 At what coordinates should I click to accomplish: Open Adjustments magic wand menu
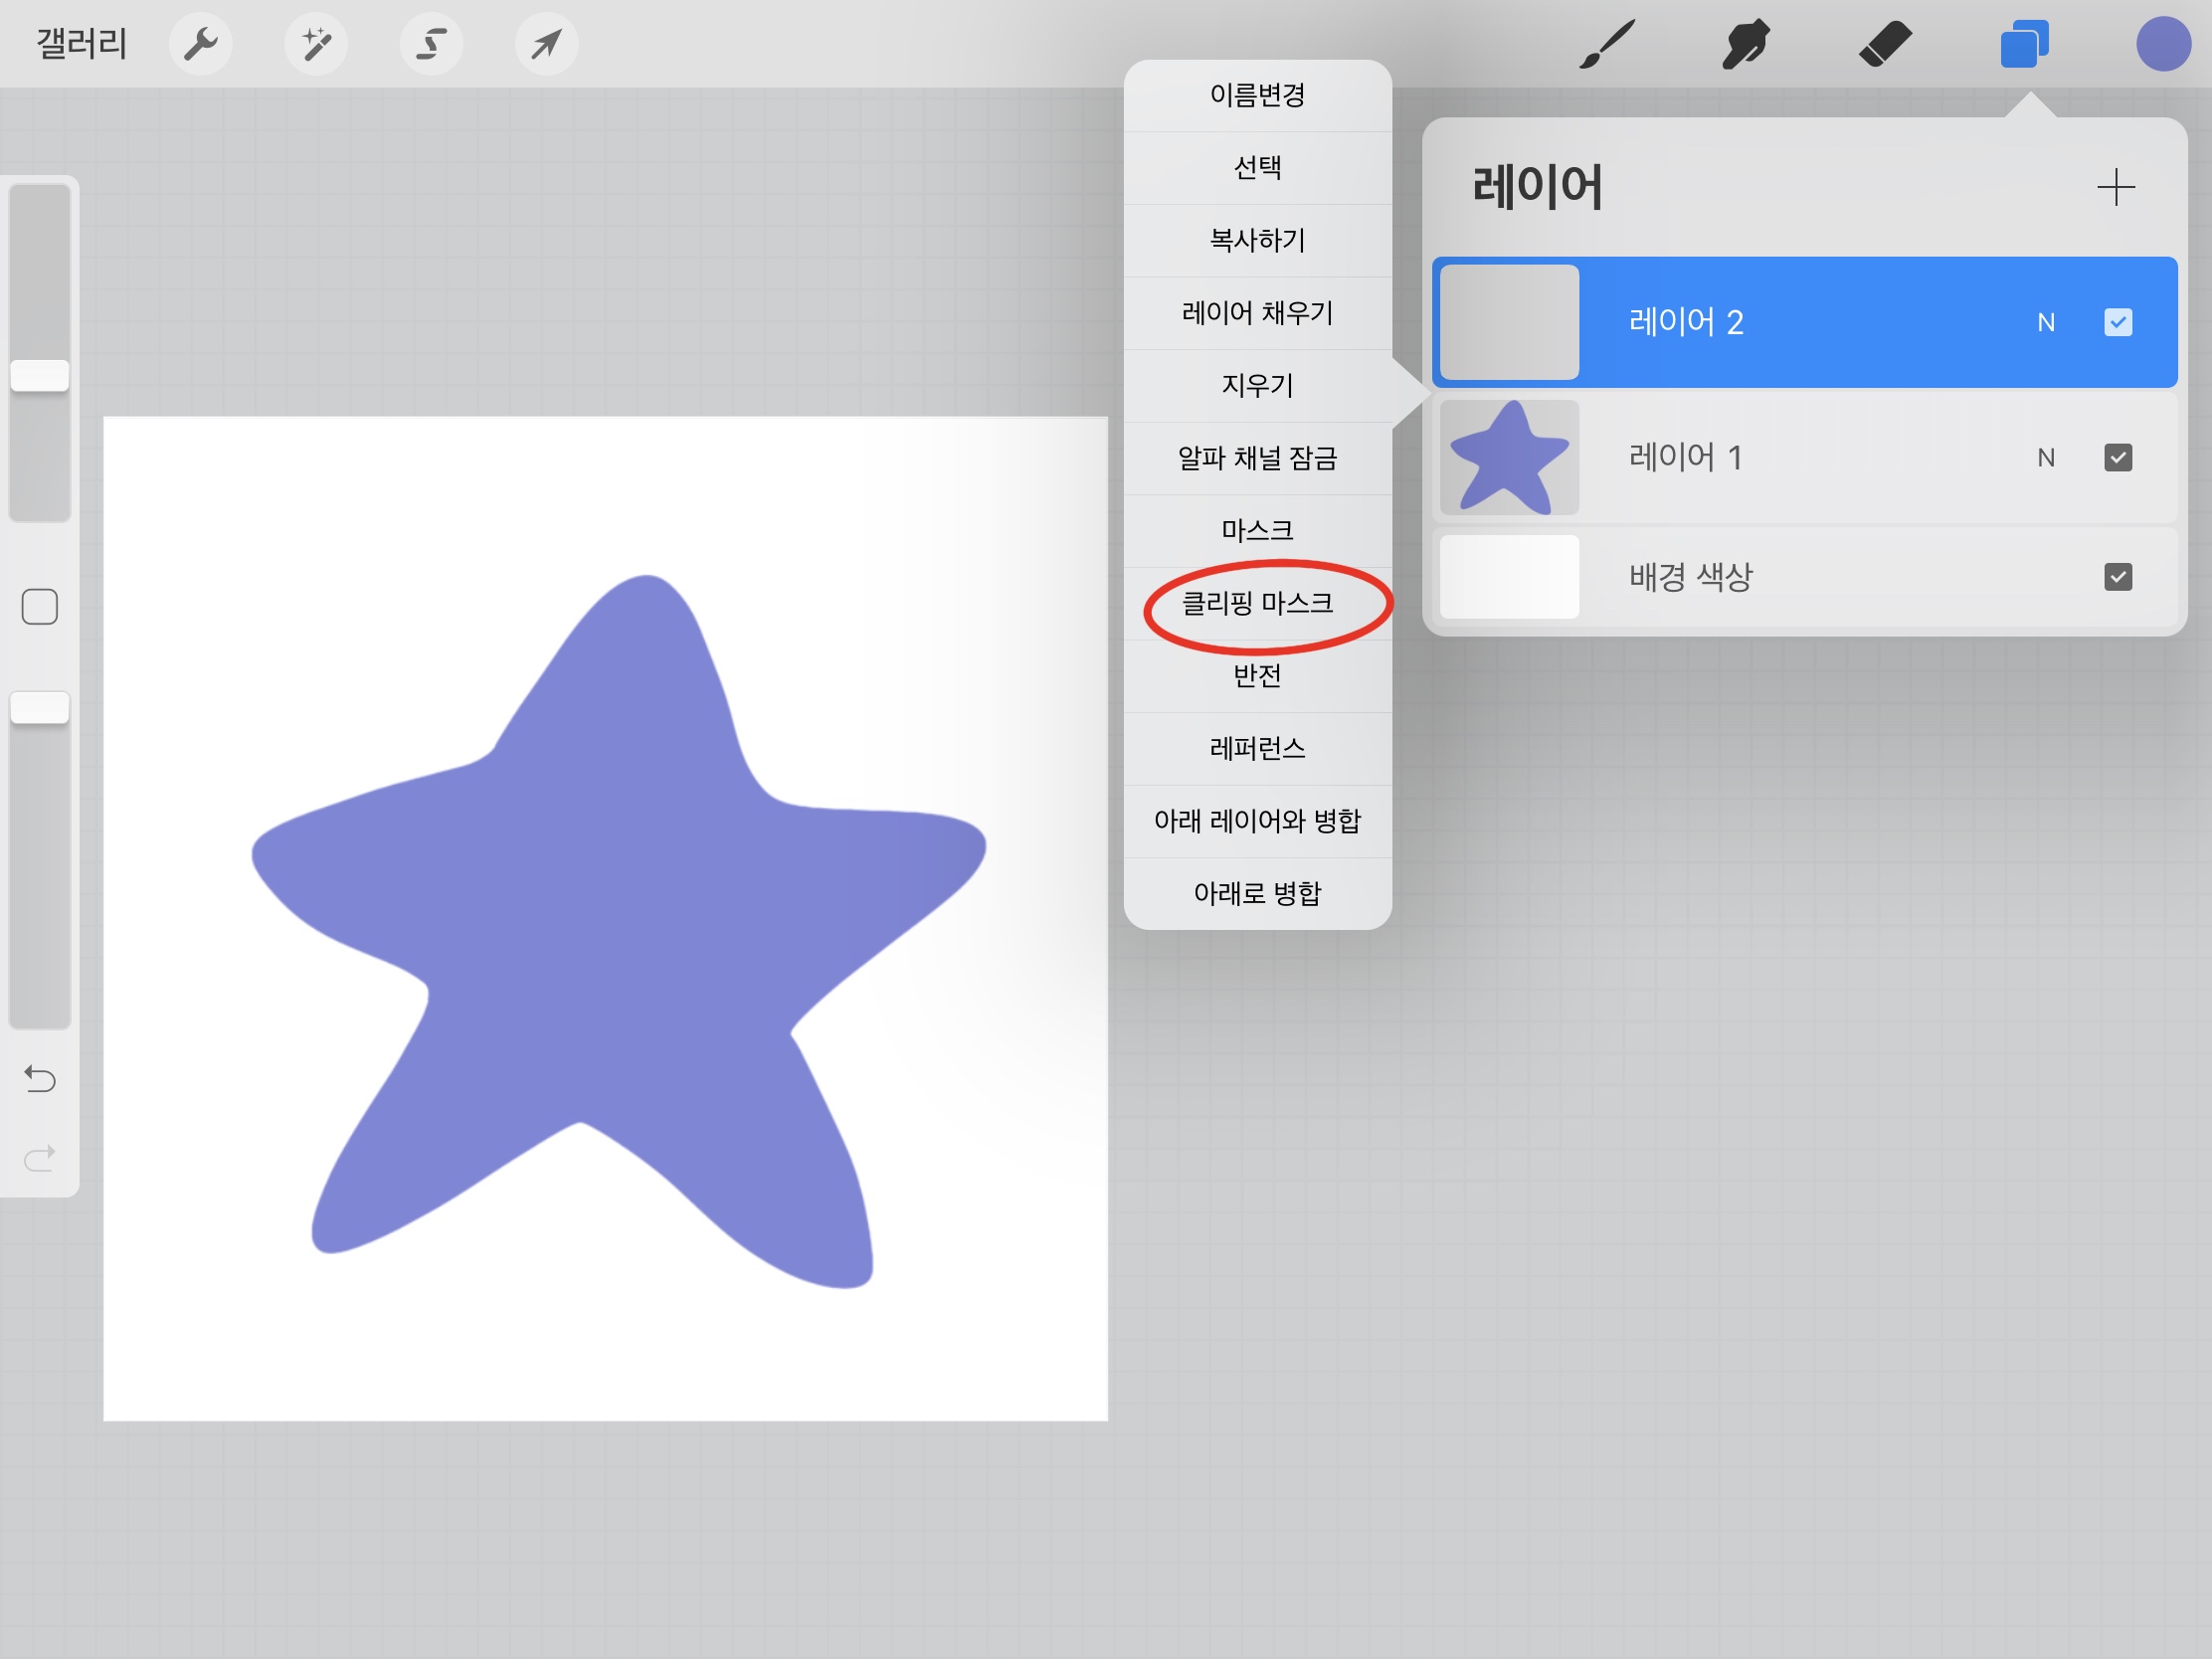click(x=316, y=44)
